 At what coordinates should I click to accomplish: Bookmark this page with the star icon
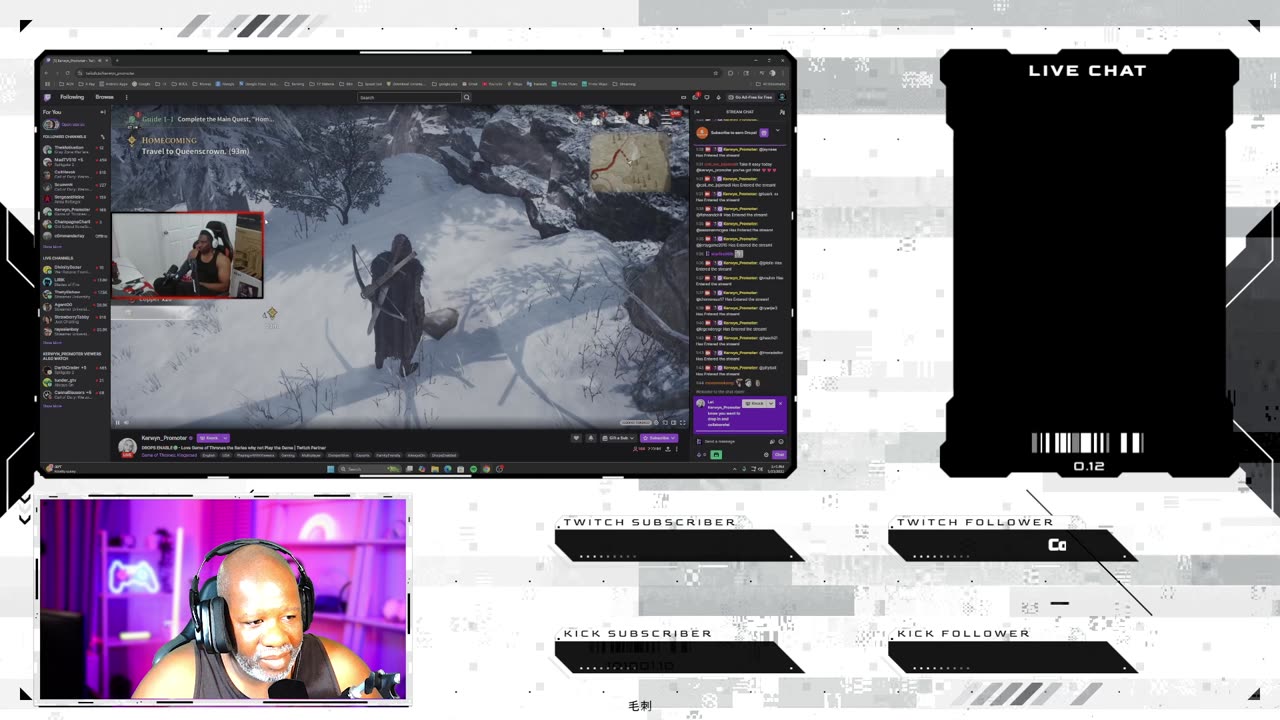716,73
